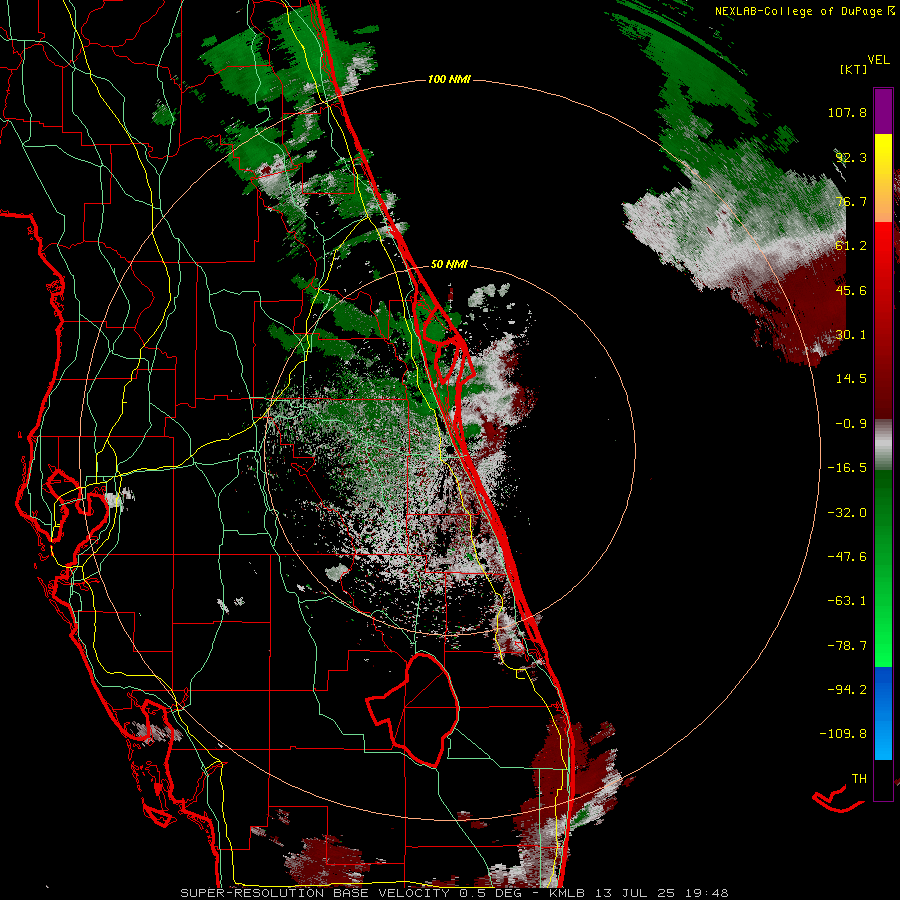Click the -63.1 velocity scale value
Viewport: 900px width, 900px height.
(847, 601)
